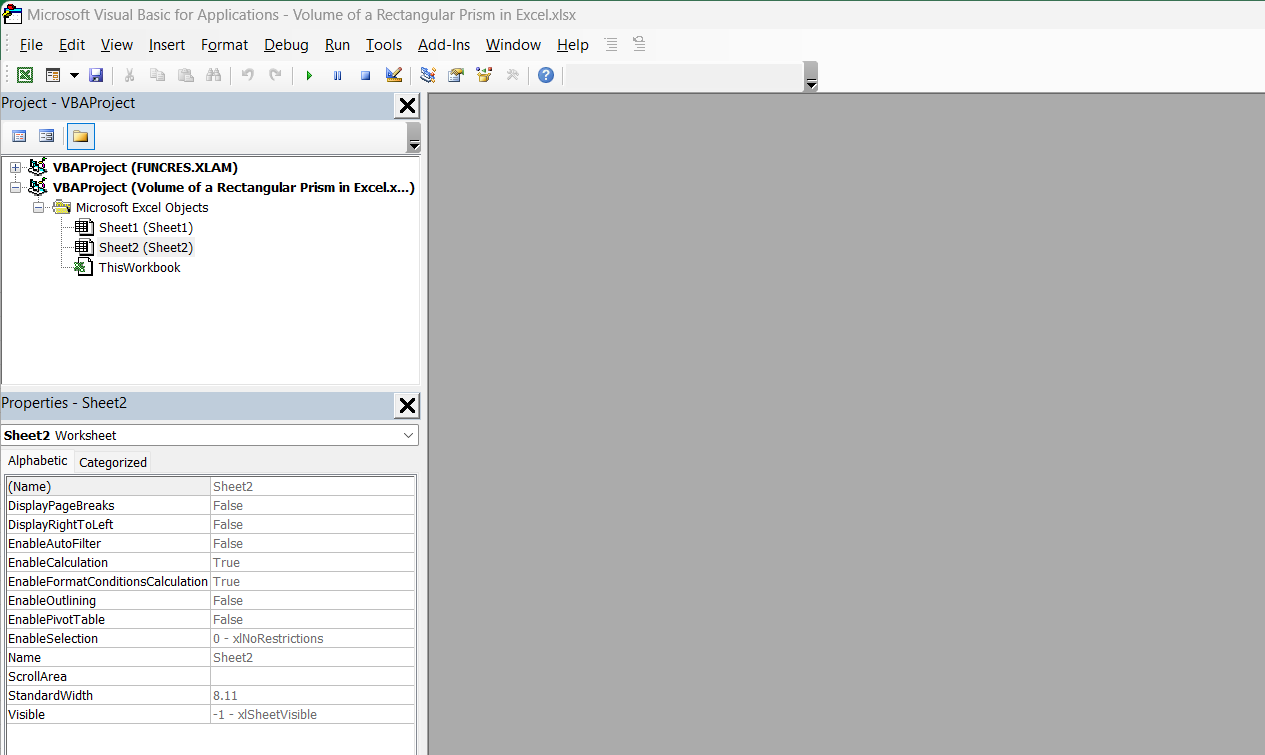The image size is (1265, 755).
Task: Select the Visible value xlSheetVisible
Action: pos(312,714)
